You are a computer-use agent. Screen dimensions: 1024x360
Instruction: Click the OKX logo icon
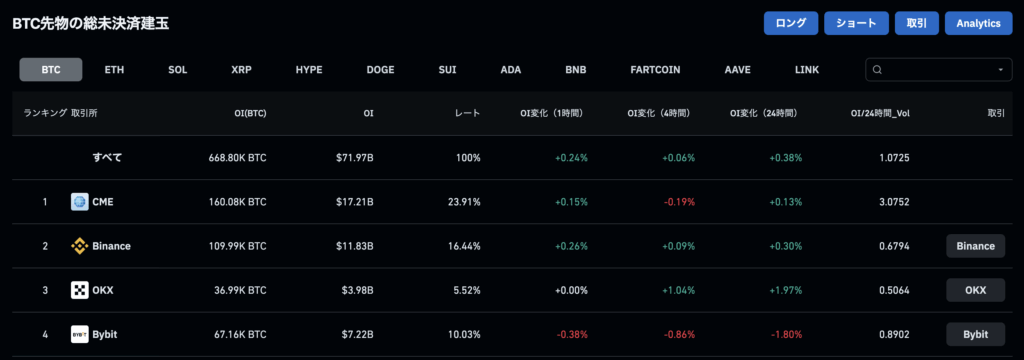coord(80,290)
